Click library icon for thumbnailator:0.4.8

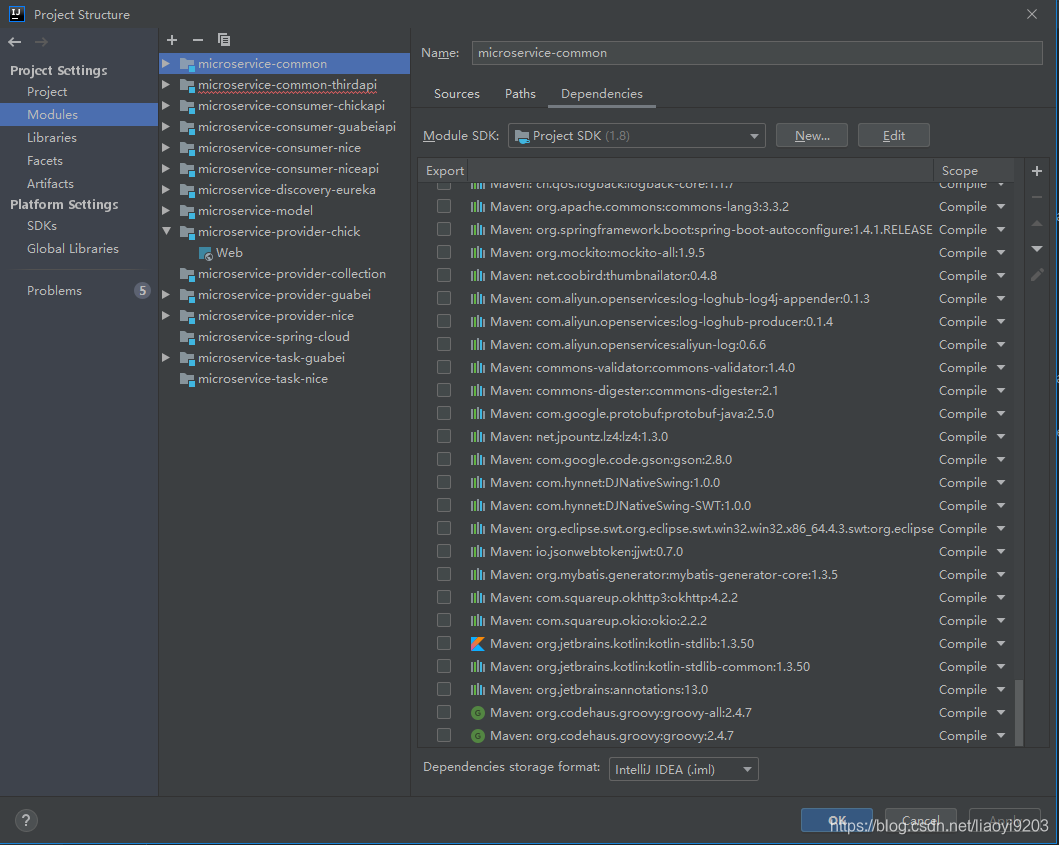477,276
